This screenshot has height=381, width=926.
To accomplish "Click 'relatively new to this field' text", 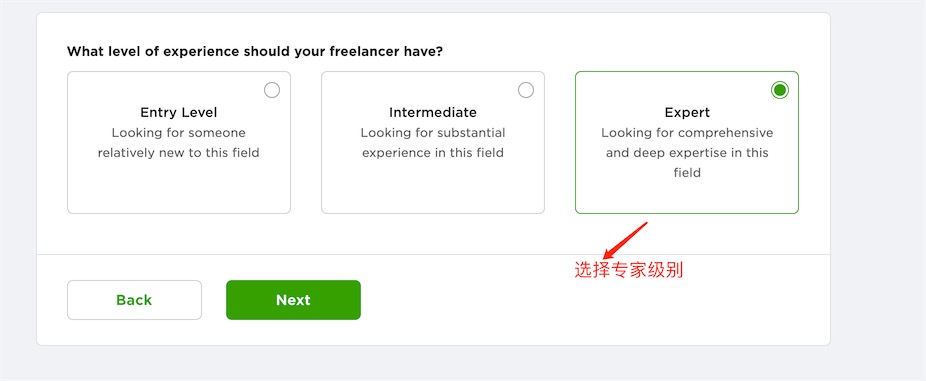I will pyautogui.click(x=178, y=153).
